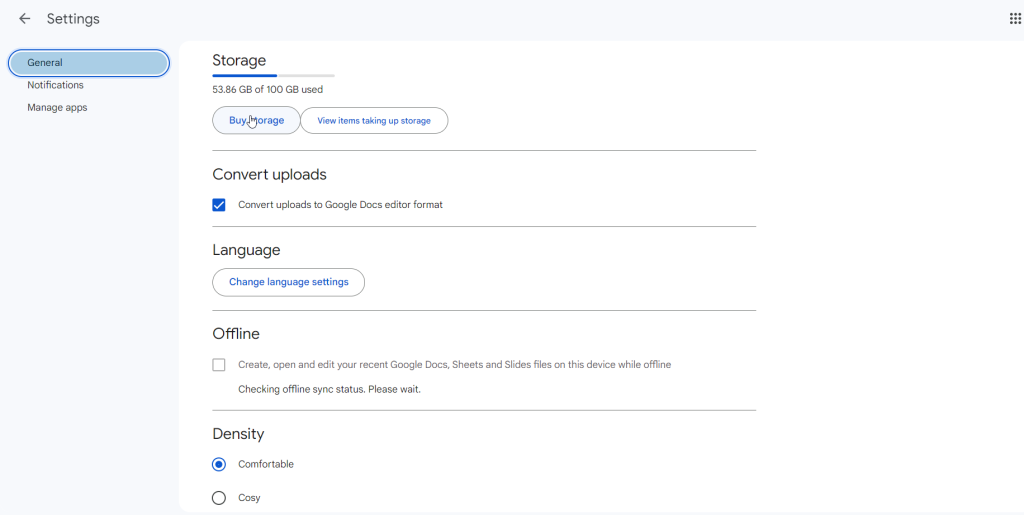Click the back arrow next to Settings
Screen dimensions: 1024x515
tap(25, 19)
